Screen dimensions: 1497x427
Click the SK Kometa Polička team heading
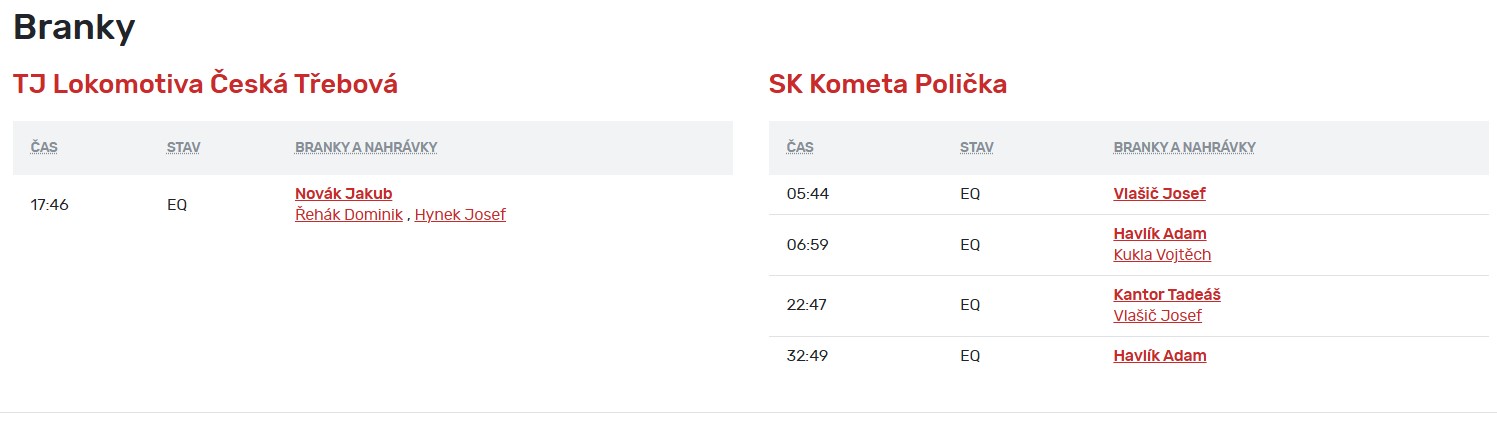[887, 84]
